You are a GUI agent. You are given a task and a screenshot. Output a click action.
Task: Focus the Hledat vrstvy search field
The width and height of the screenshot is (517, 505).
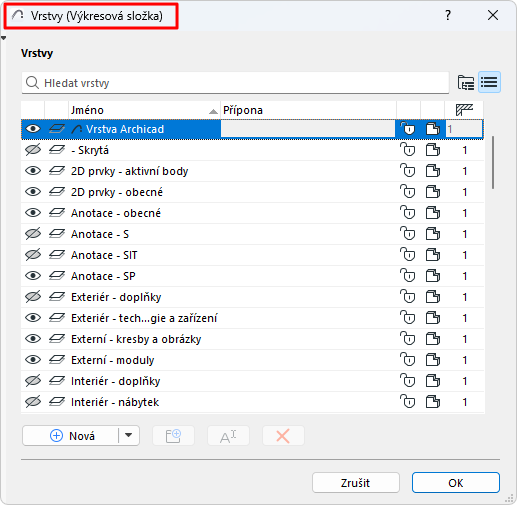tap(235, 83)
